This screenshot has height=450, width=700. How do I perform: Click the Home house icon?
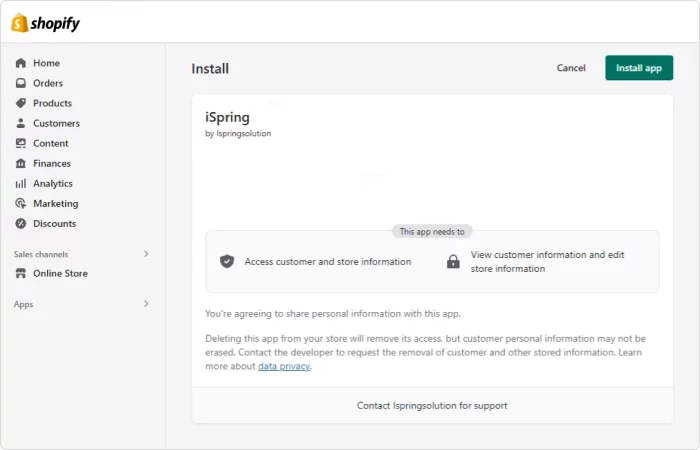click(21, 63)
